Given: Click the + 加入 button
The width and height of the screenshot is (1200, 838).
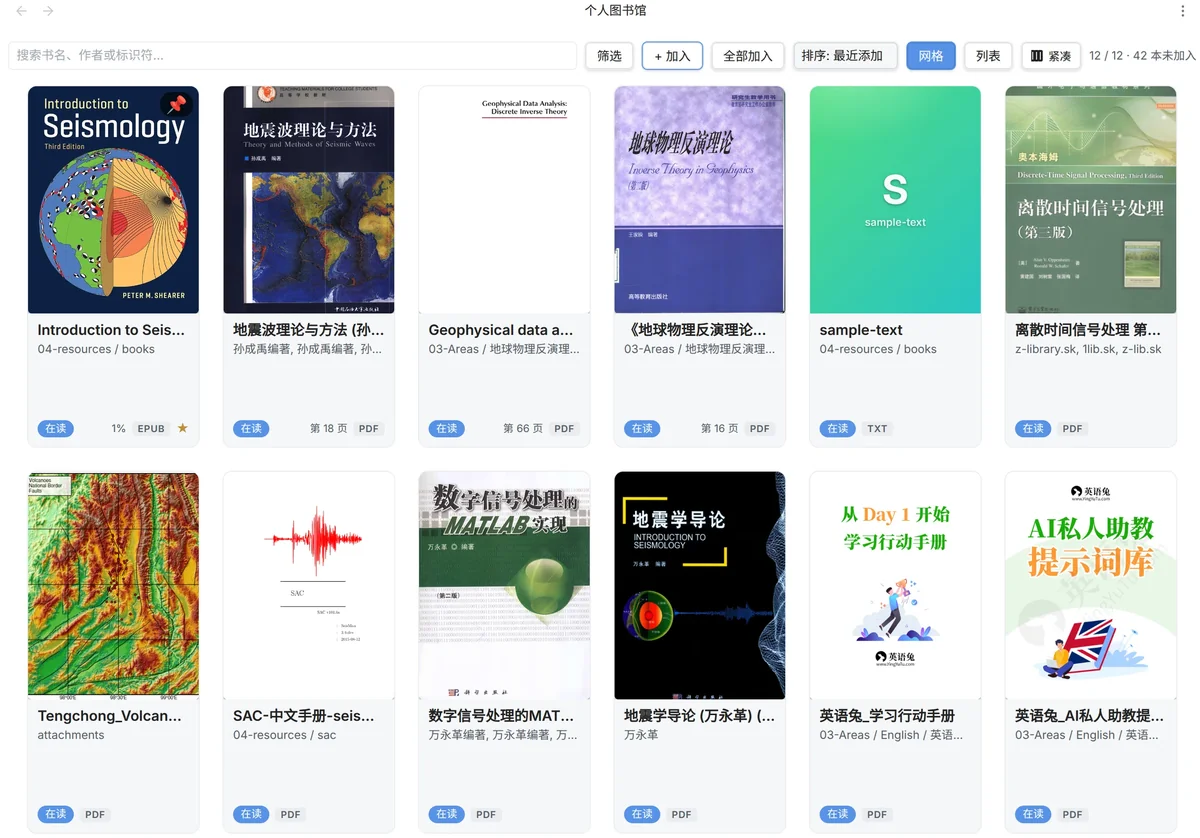Looking at the screenshot, I should 672,56.
